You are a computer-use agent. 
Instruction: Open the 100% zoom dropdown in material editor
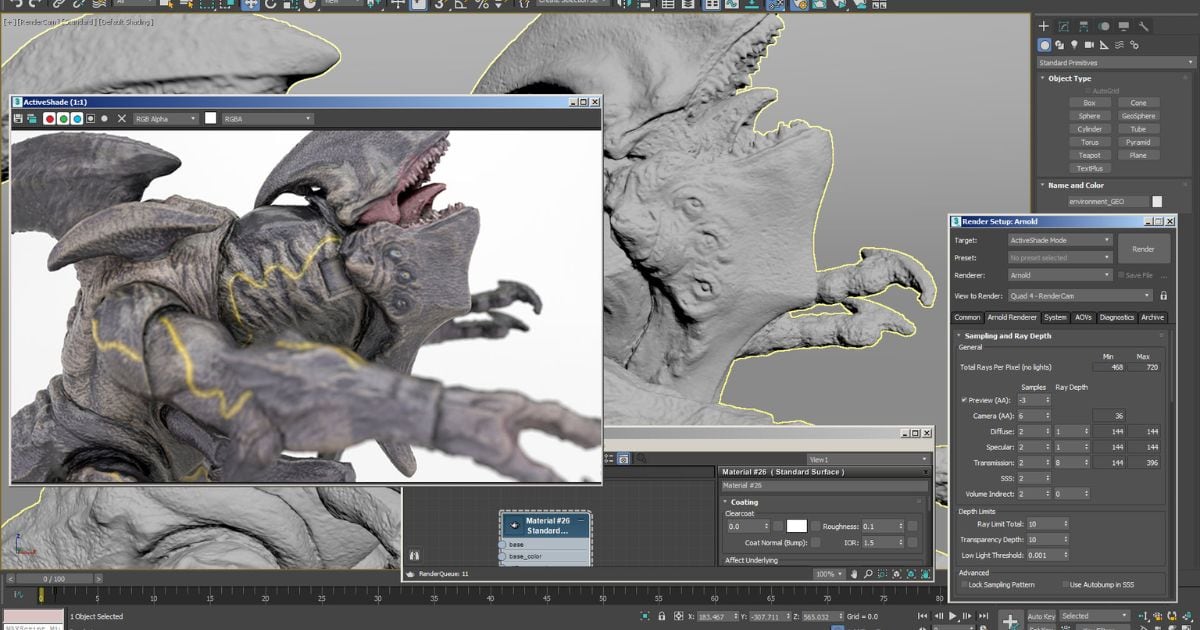827,574
